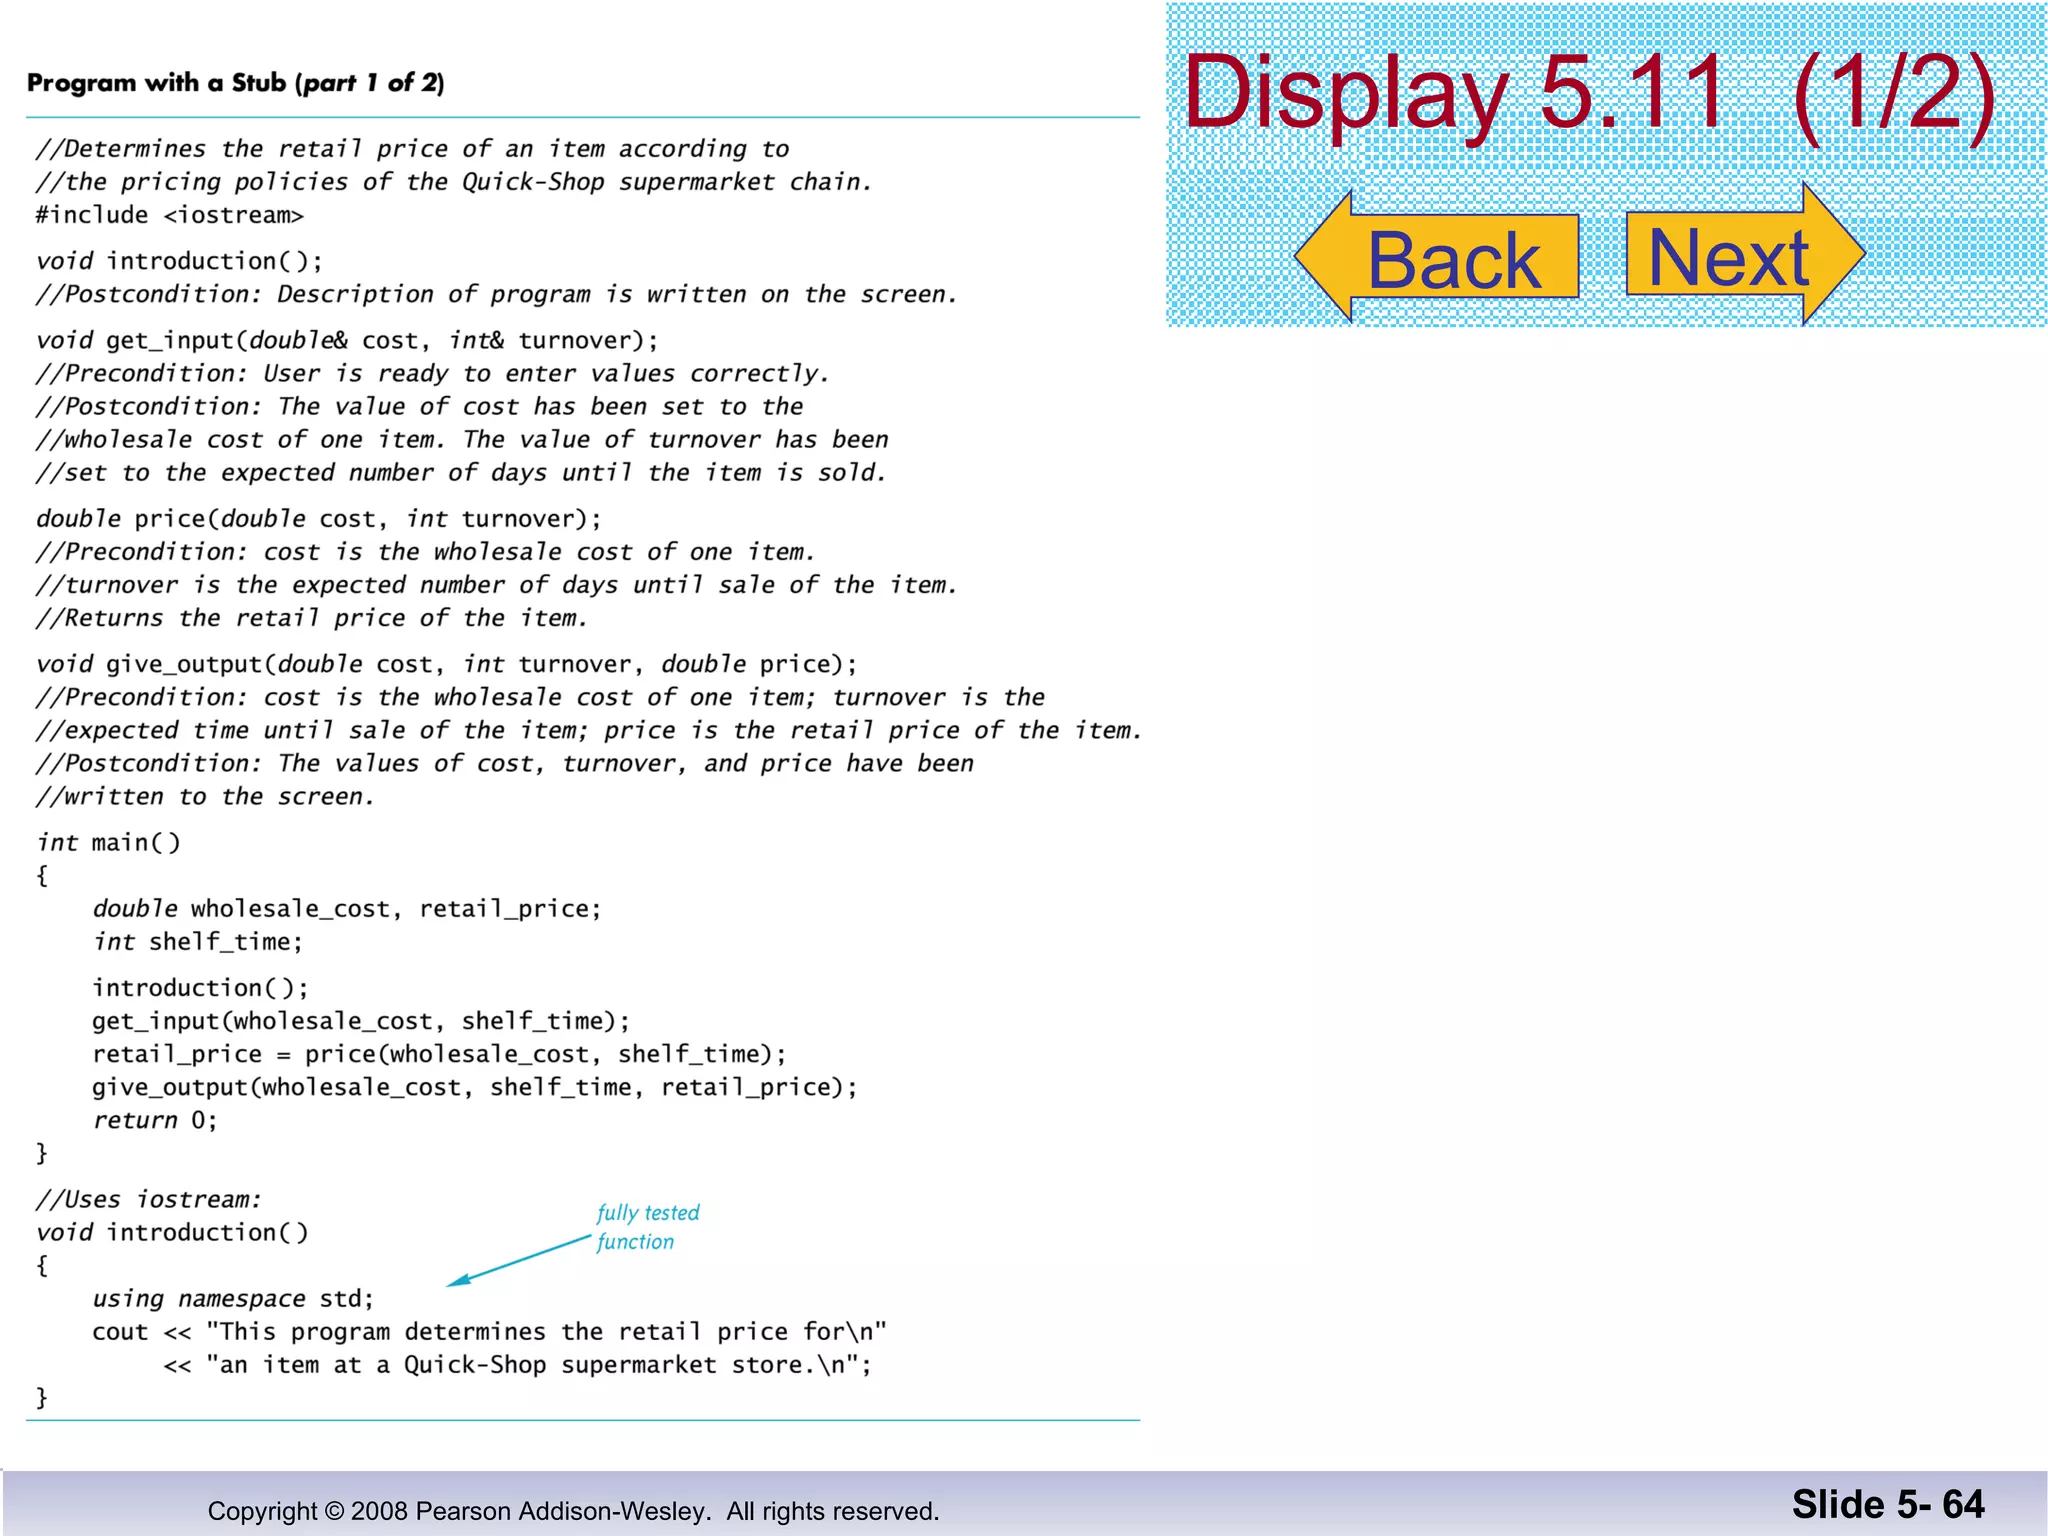
Task: Click the 'Display 5.11 (1/2)' title
Action: coord(1589,92)
